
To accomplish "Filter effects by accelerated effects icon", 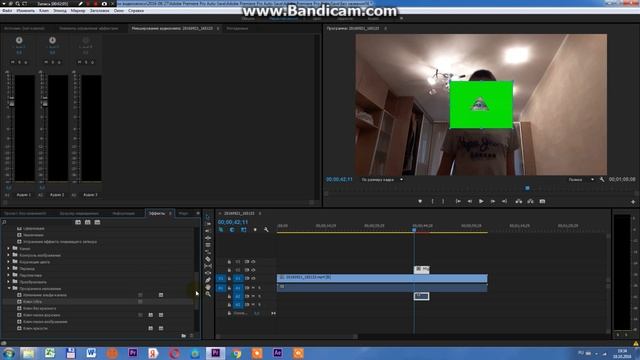I will click(x=78, y=222).
